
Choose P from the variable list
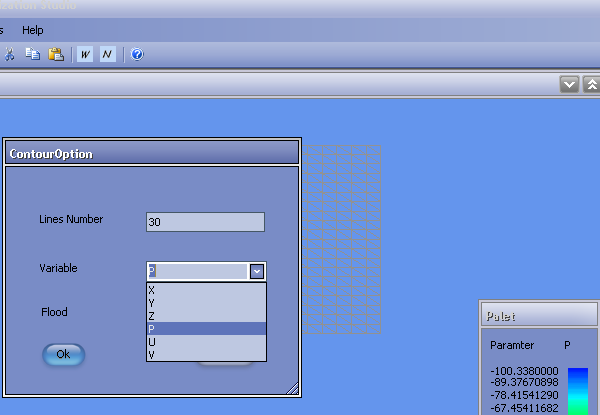(206, 329)
